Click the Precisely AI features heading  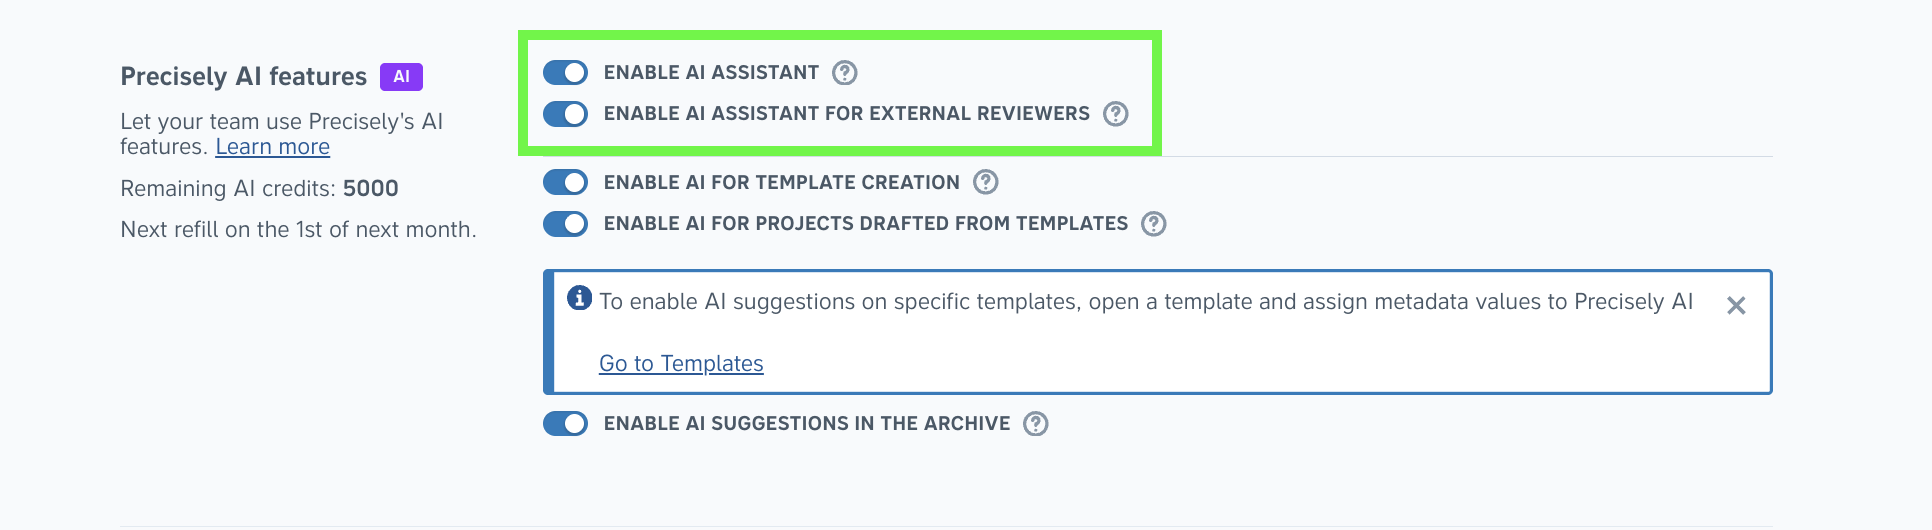click(244, 77)
